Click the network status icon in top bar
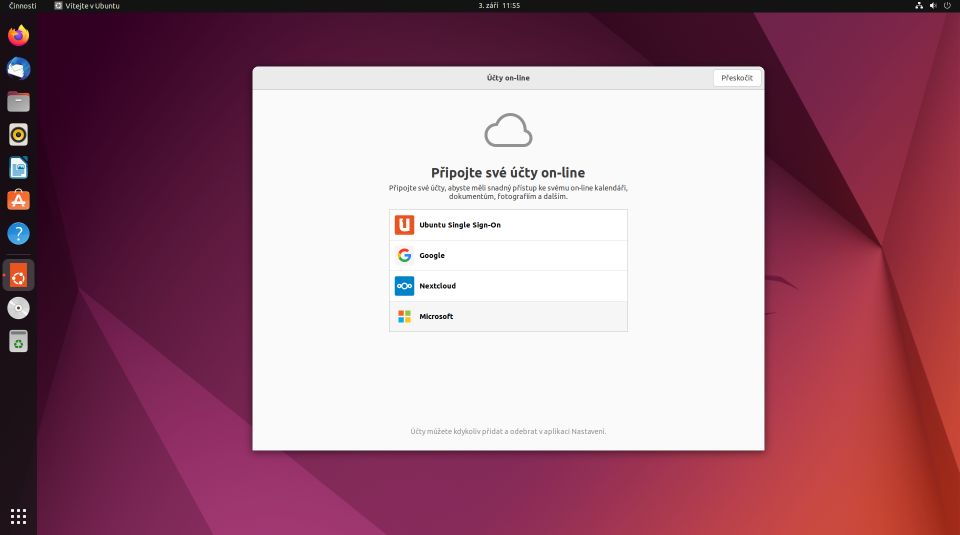 [x=919, y=6]
